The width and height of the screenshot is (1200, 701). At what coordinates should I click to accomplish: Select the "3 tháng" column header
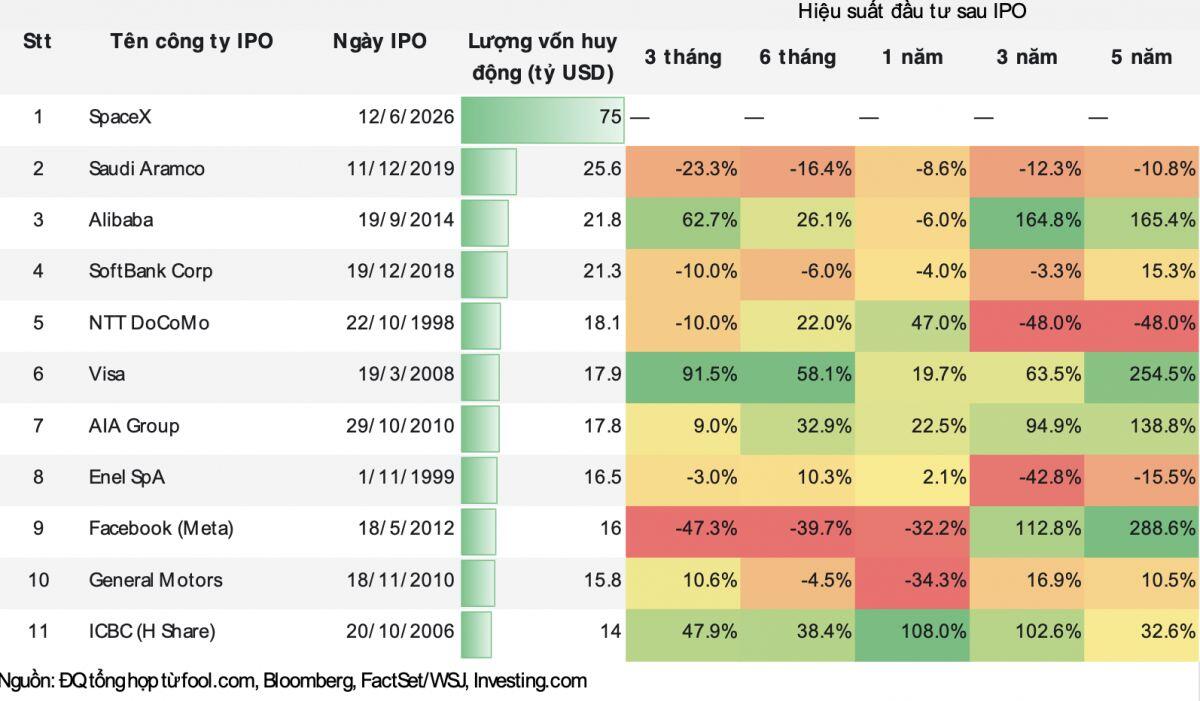683,57
